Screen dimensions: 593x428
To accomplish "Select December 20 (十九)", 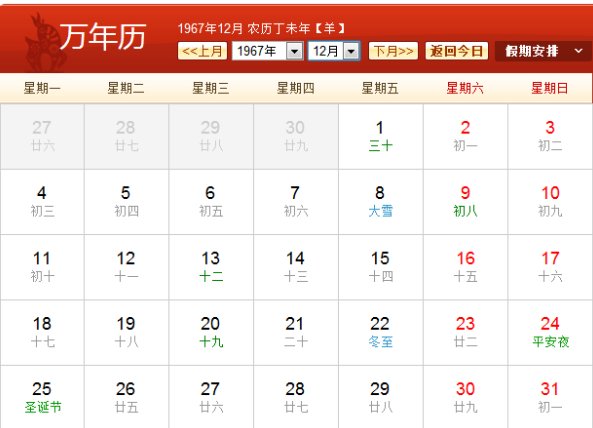I will pyautogui.click(x=211, y=333).
